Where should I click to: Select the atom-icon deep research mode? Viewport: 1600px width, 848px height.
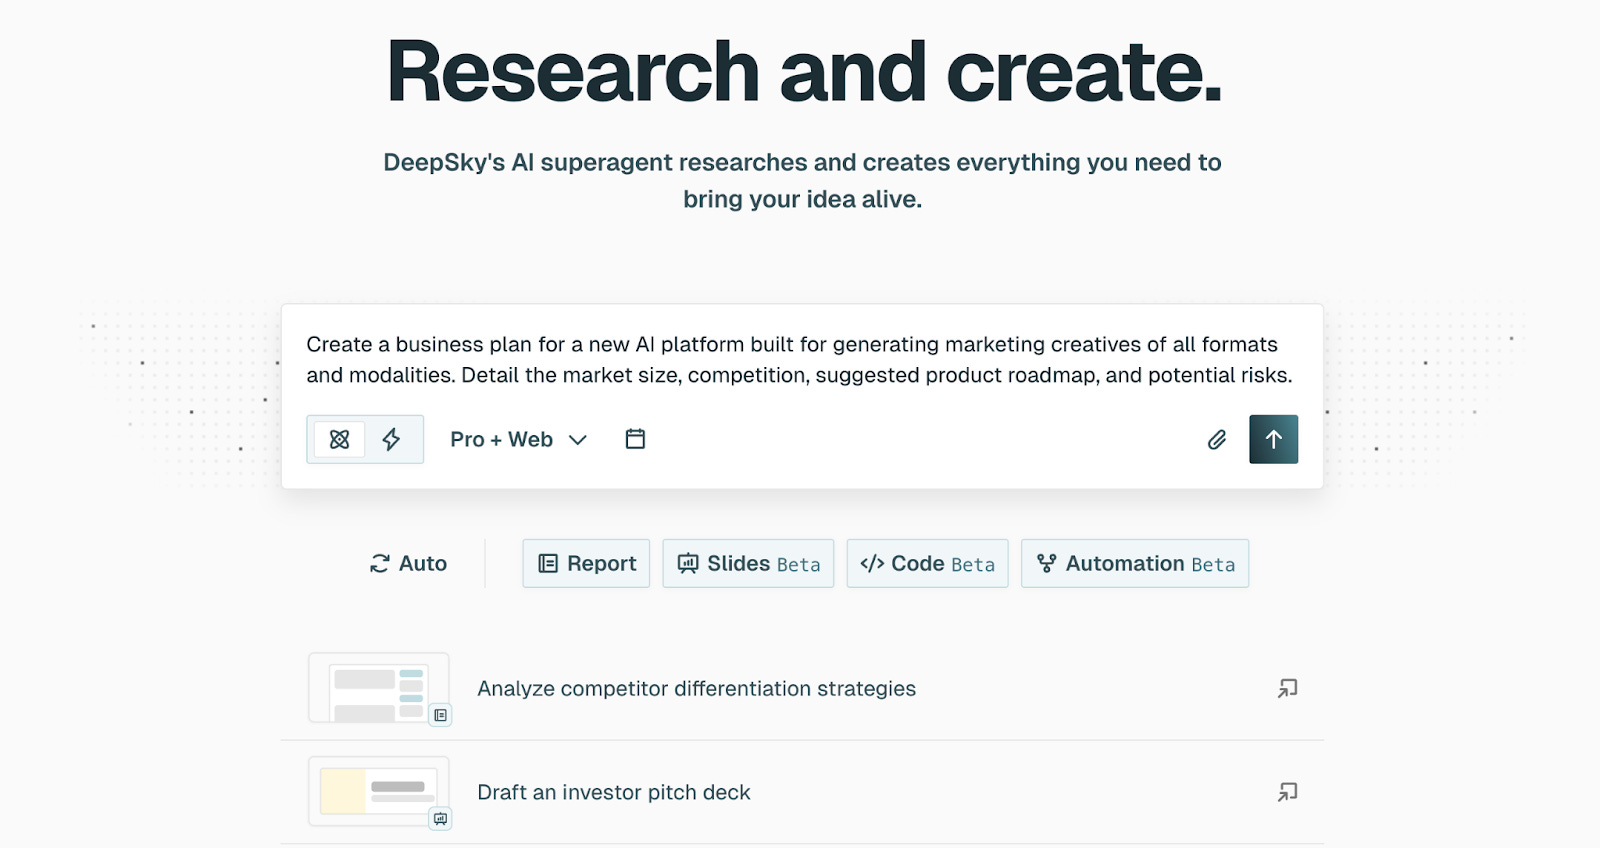[339, 439]
